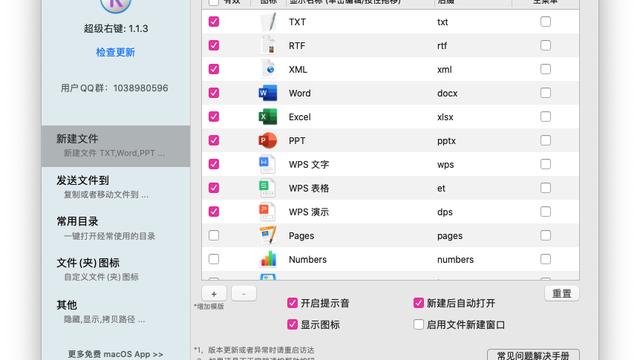Click the TXT file icon

(268, 22)
